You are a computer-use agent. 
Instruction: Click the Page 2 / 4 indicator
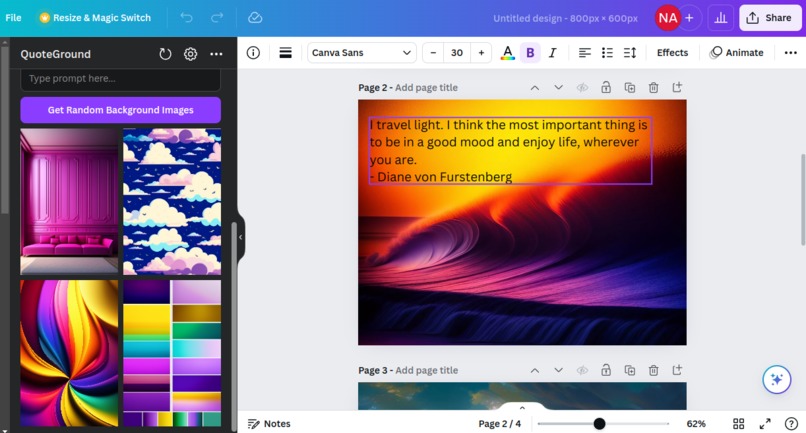pos(499,424)
